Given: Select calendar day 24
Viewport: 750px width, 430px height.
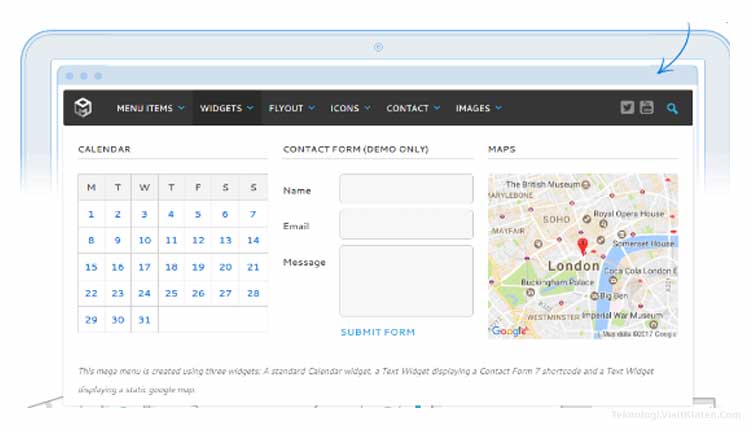Looking at the screenshot, I should tap(144, 293).
